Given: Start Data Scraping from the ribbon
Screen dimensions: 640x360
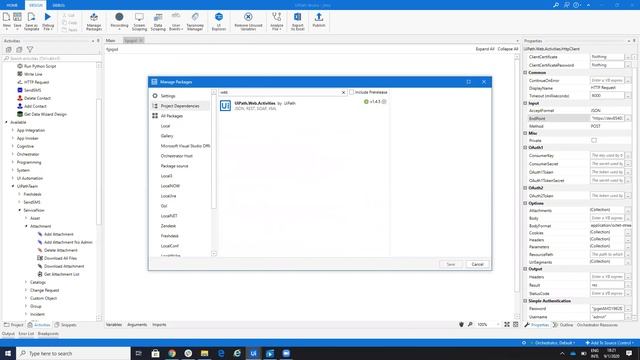Looking at the screenshot, I should pyautogui.click(x=158, y=21).
